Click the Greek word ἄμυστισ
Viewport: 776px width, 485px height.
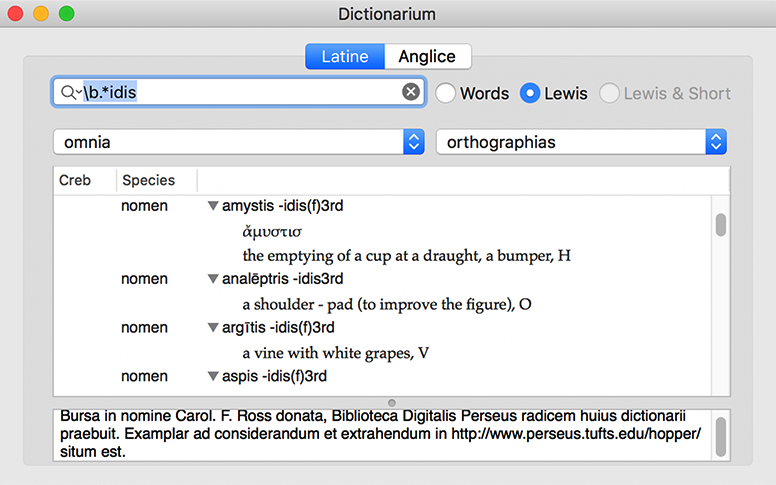point(272,231)
